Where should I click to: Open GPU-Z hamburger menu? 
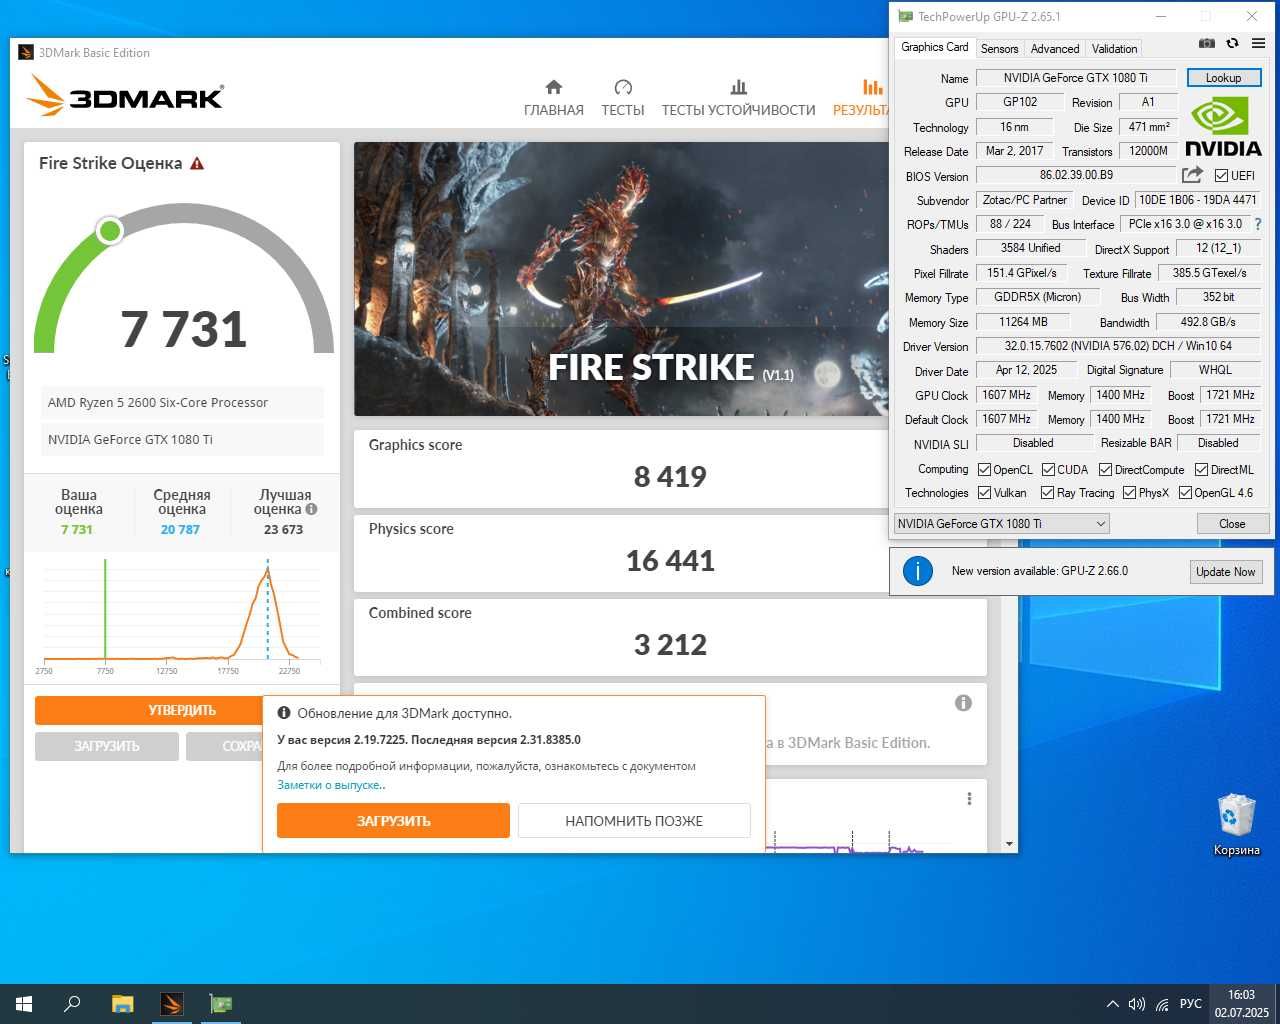coord(1259,43)
